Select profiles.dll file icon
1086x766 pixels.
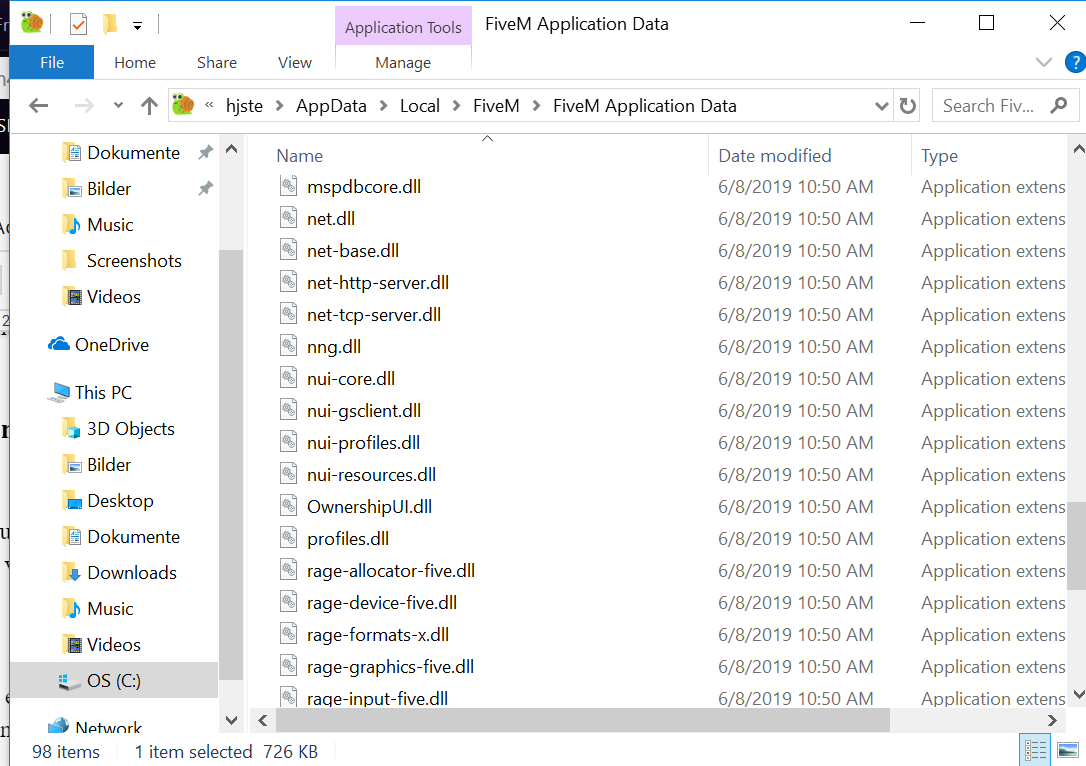(289, 537)
